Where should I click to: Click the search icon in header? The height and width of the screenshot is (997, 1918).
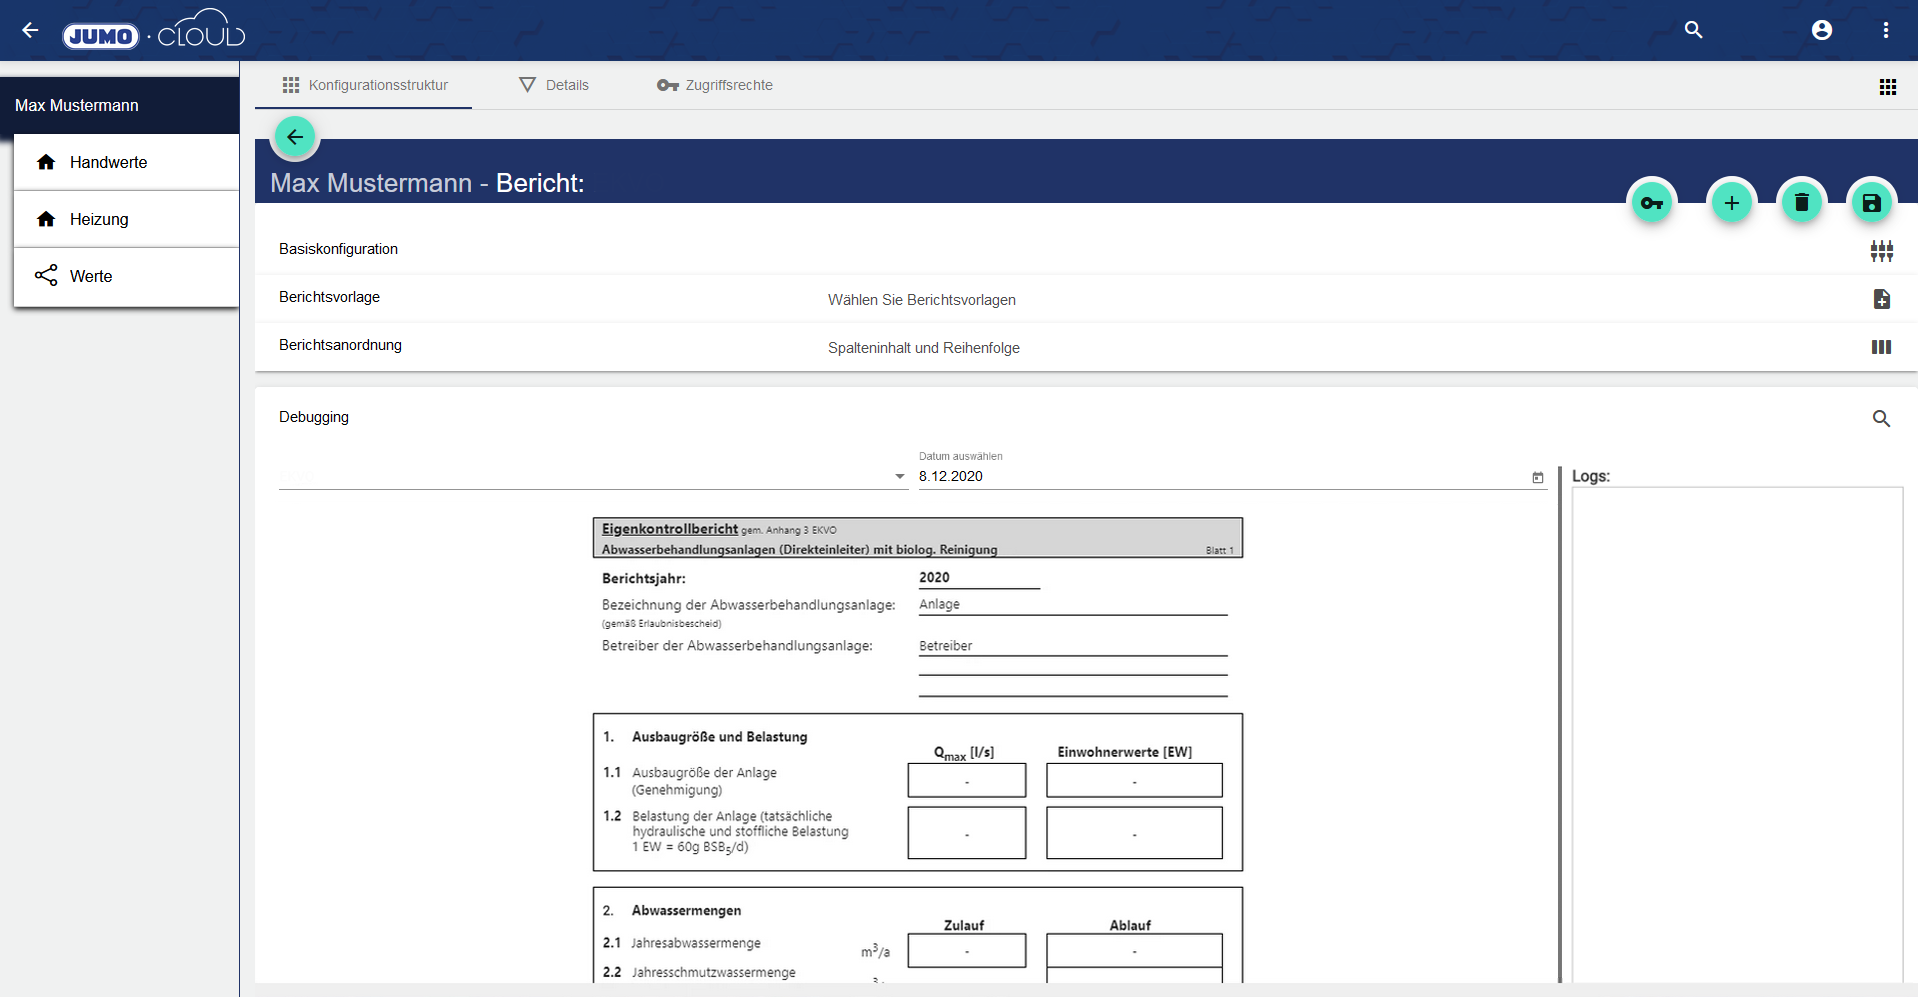pyautogui.click(x=1693, y=30)
